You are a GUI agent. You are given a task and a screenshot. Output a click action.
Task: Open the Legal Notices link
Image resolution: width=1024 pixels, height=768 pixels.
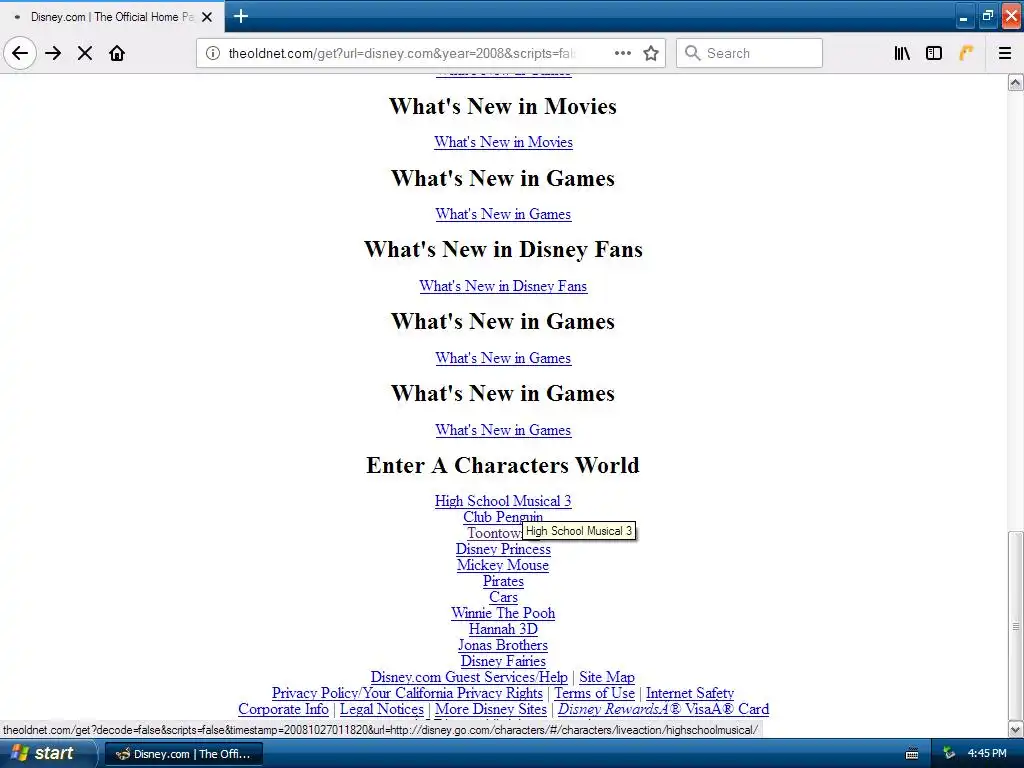click(x=381, y=709)
